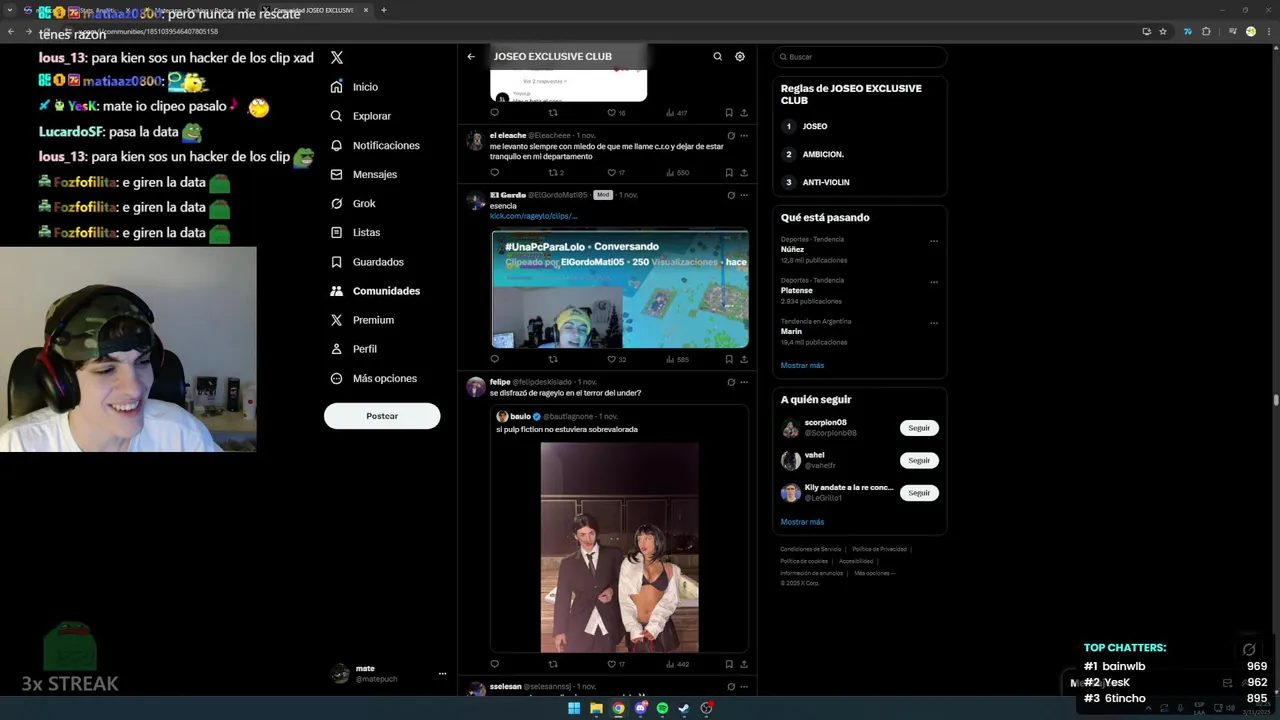Open options for Platense trend
This screenshot has height=720, width=1280.
(x=934, y=282)
